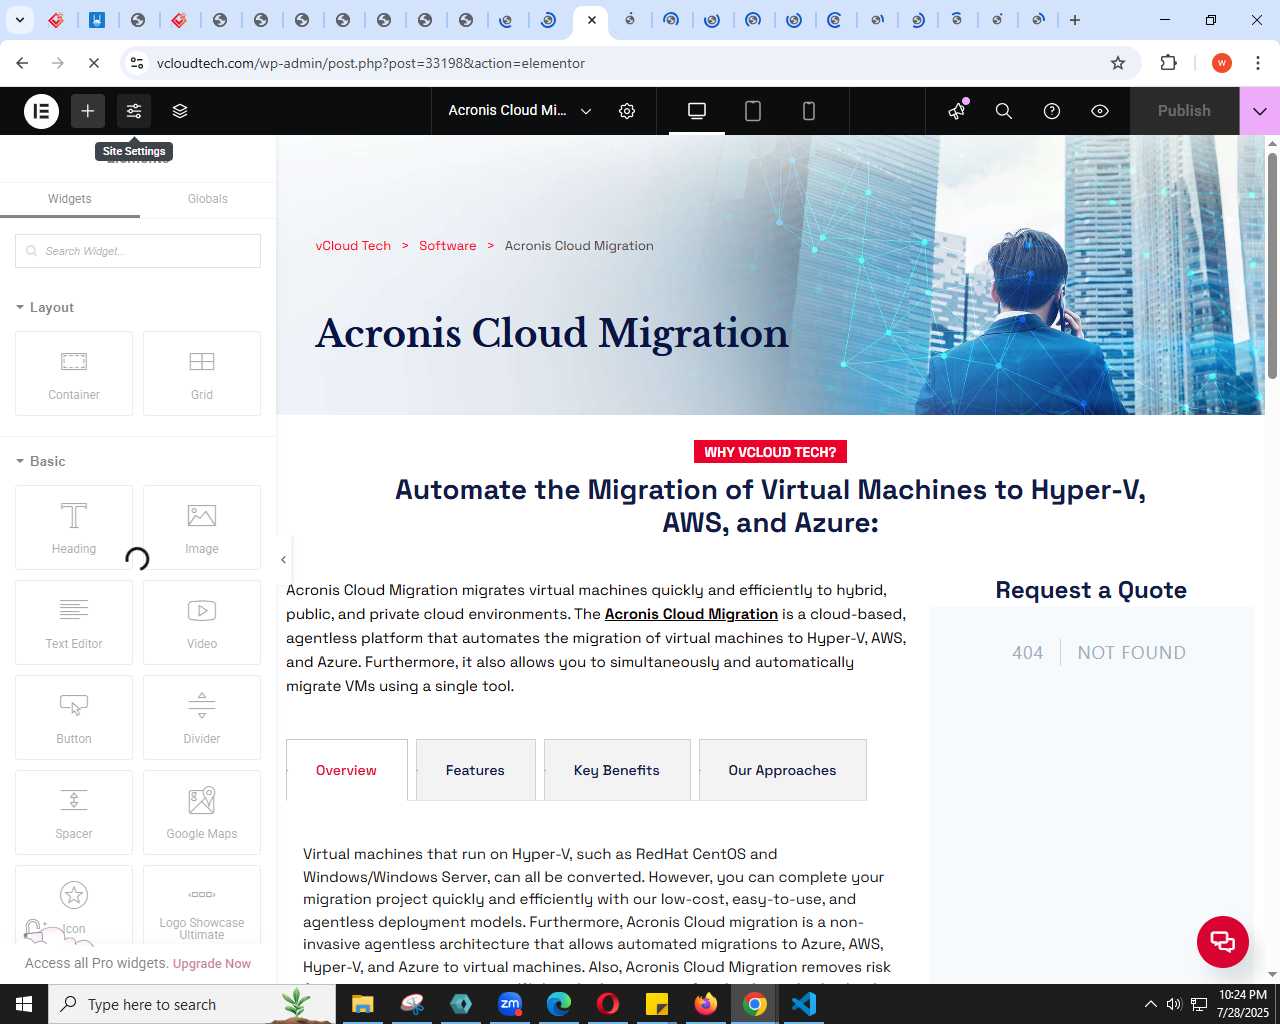Image resolution: width=1280 pixels, height=1024 pixels.
Task: Select the Divider widget
Action: (x=202, y=718)
